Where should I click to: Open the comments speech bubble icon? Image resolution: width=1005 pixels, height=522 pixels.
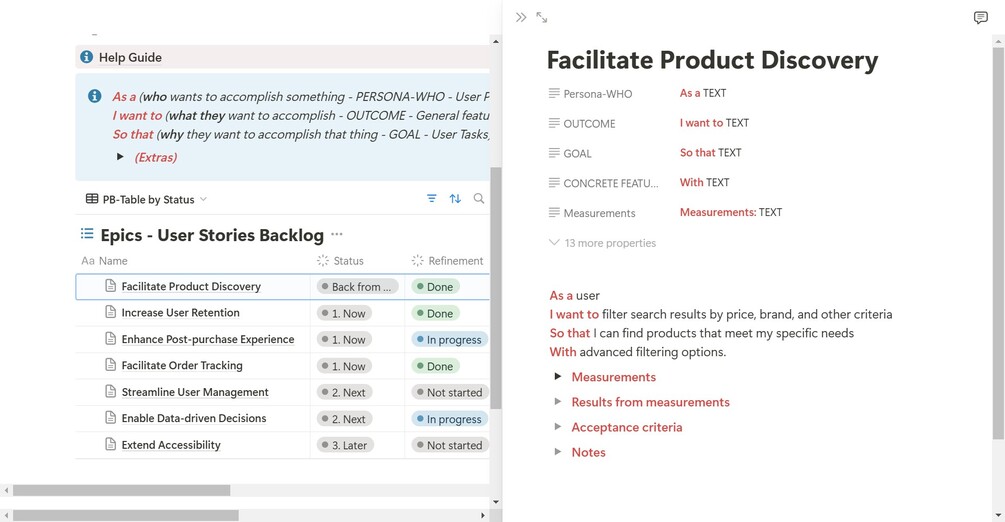coord(980,18)
